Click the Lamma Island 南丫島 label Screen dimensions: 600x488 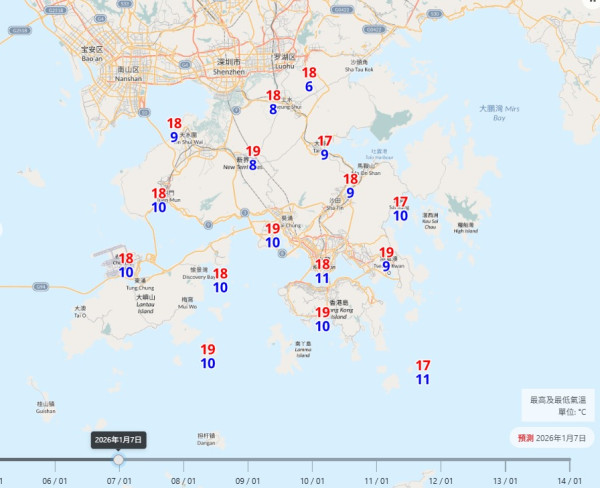coord(303,349)
